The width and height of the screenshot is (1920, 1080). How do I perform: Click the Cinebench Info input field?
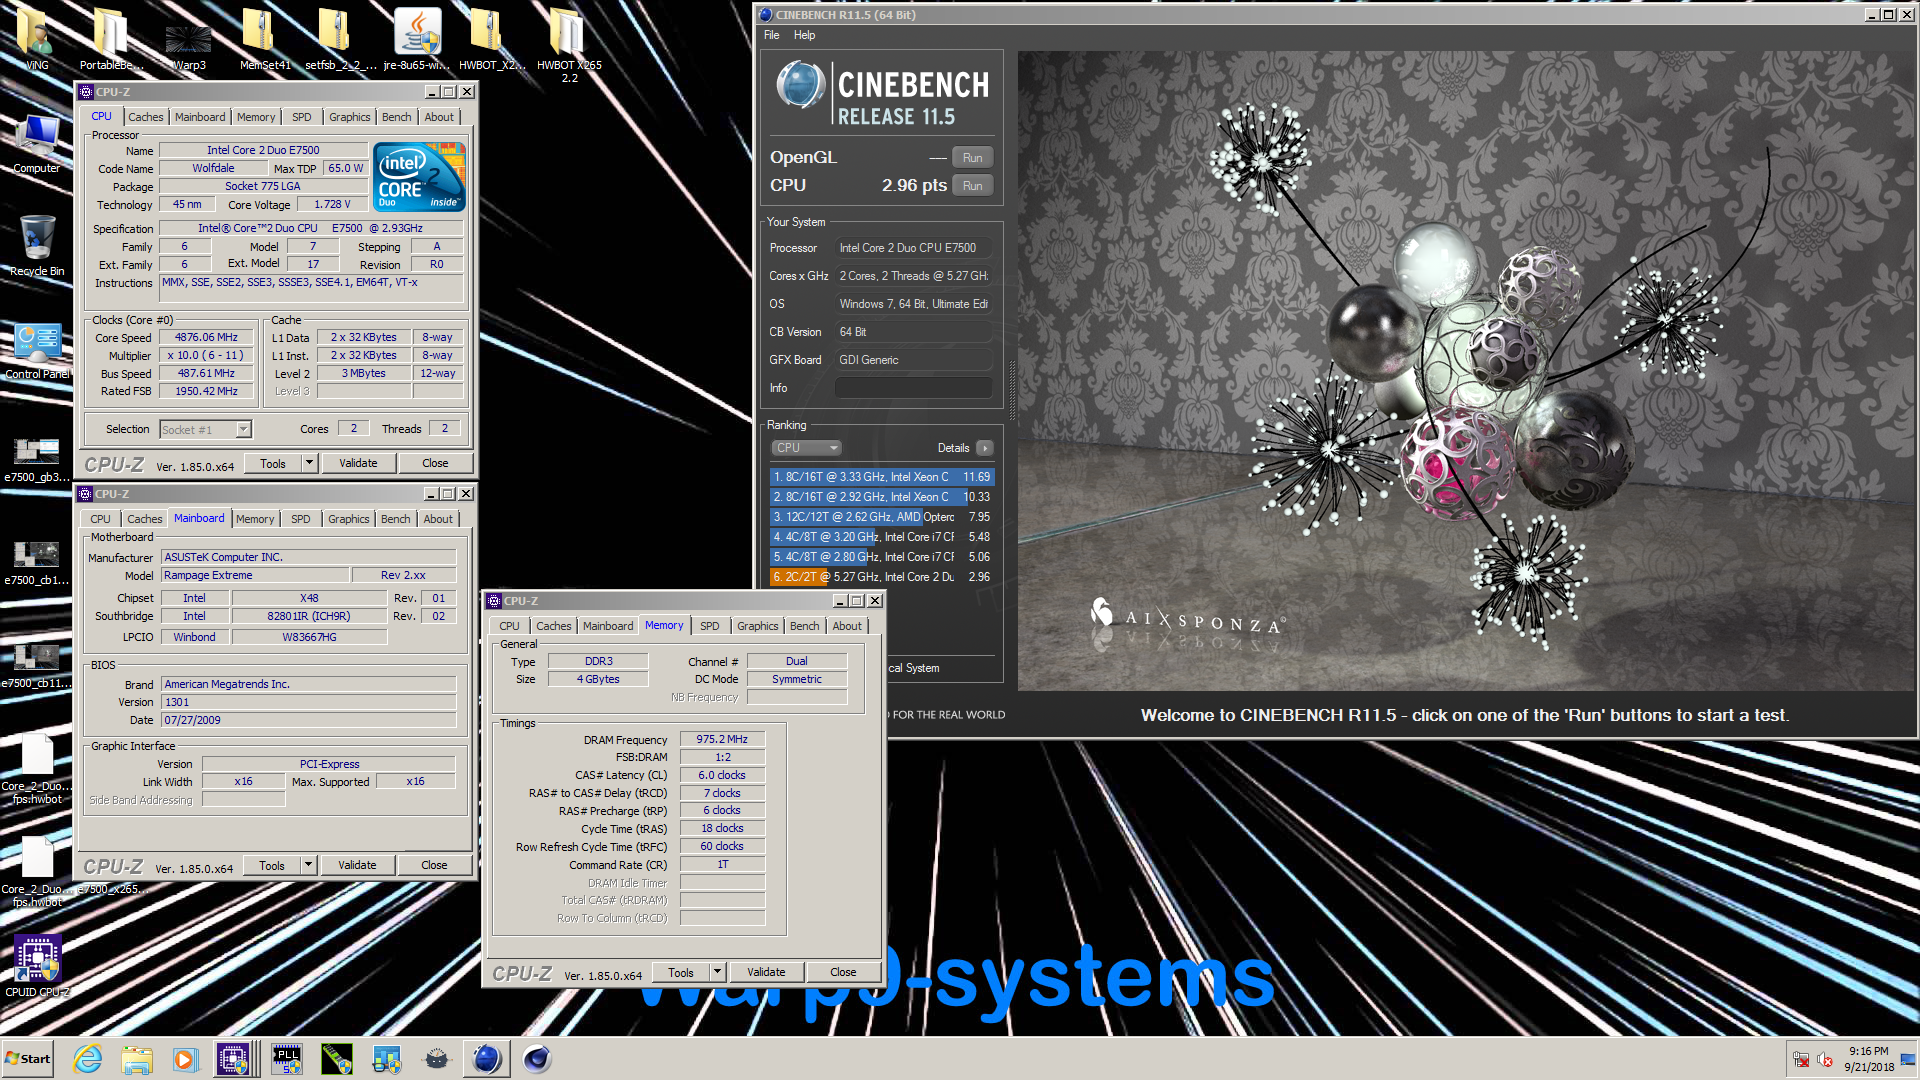point(914,388)
